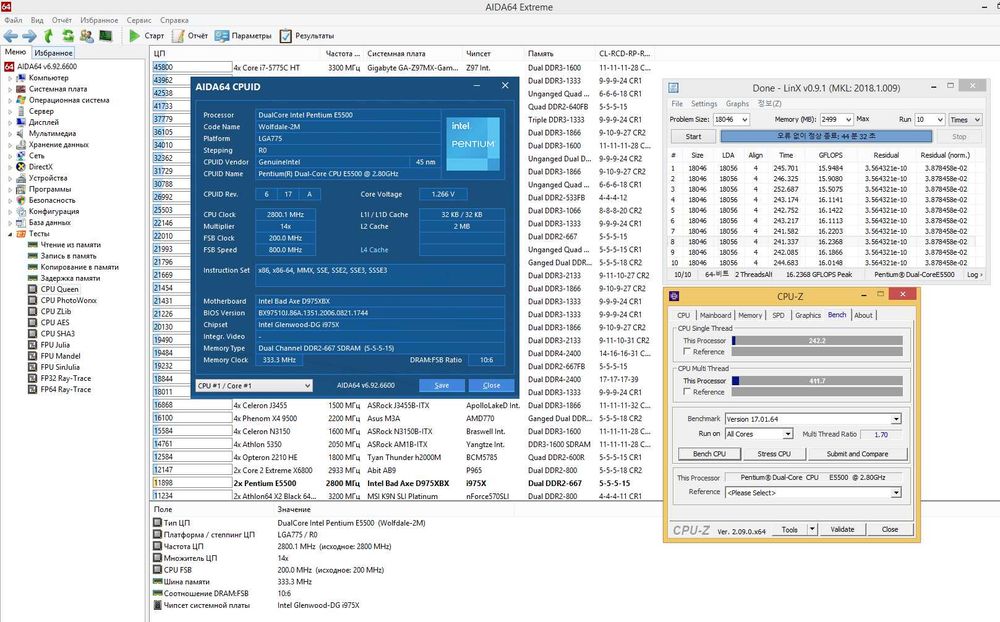The width and height of the screenshot is (1000, 622).
Task: Select the CPU Queen test in the tree
Action: tap(59, 289)
